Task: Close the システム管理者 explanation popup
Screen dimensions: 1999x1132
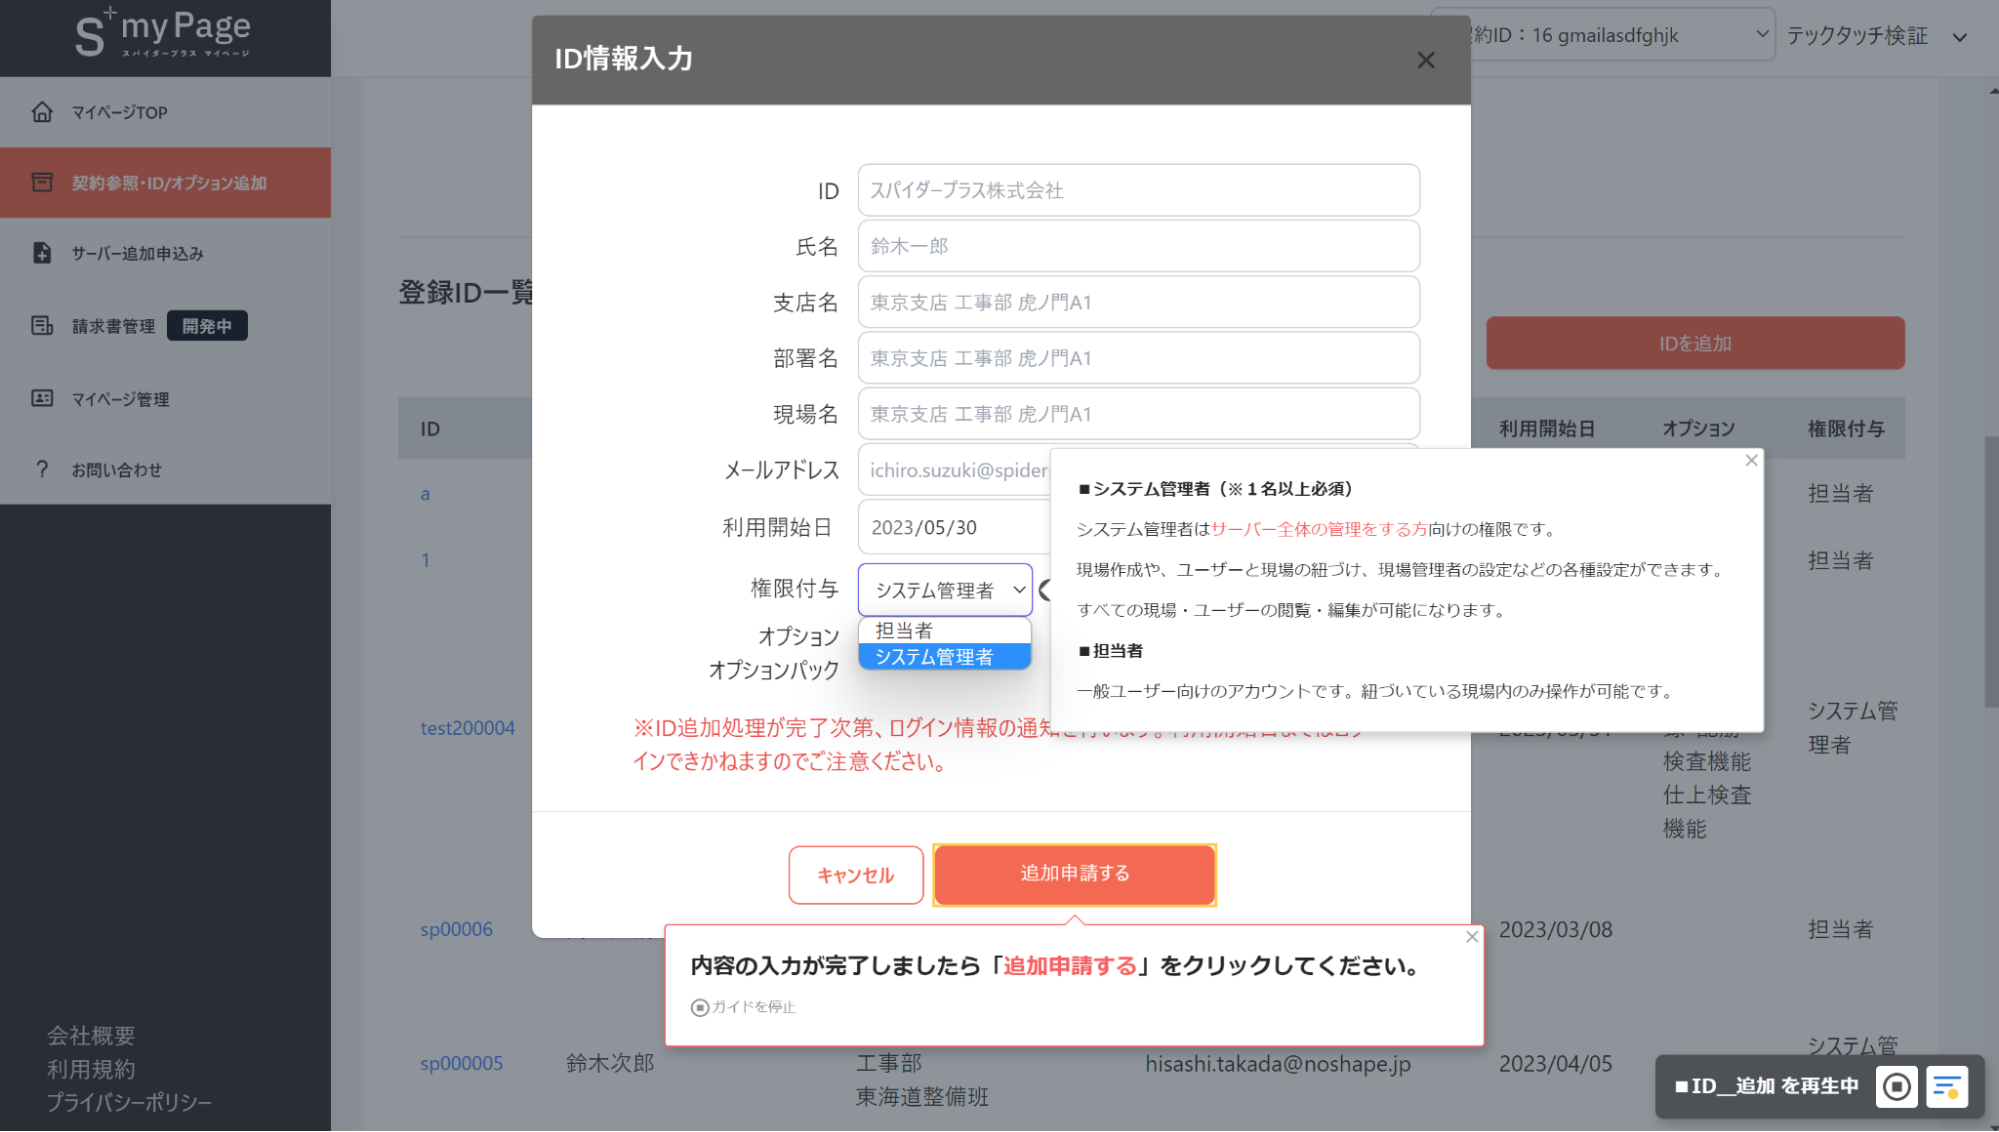Action: pyautogui.click(x=1751, y=460)
